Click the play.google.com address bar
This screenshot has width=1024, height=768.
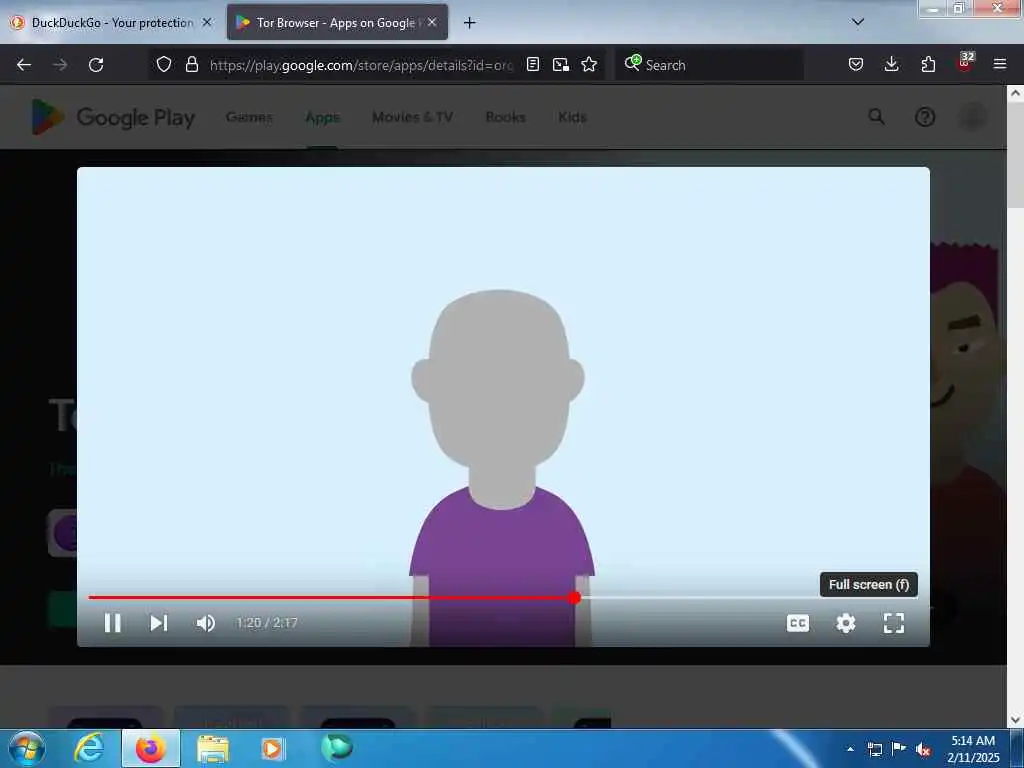pos(361,65)
